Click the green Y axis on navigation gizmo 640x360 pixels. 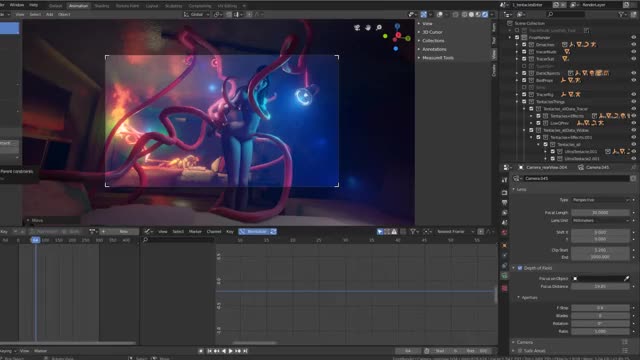[x=408, y=38]
